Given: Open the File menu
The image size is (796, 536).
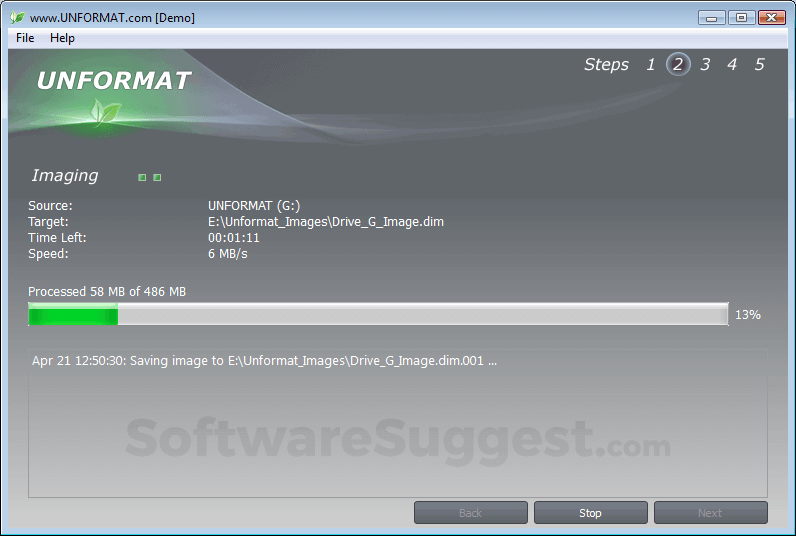Looking at the screenshot, I should [x=25, y=38].
